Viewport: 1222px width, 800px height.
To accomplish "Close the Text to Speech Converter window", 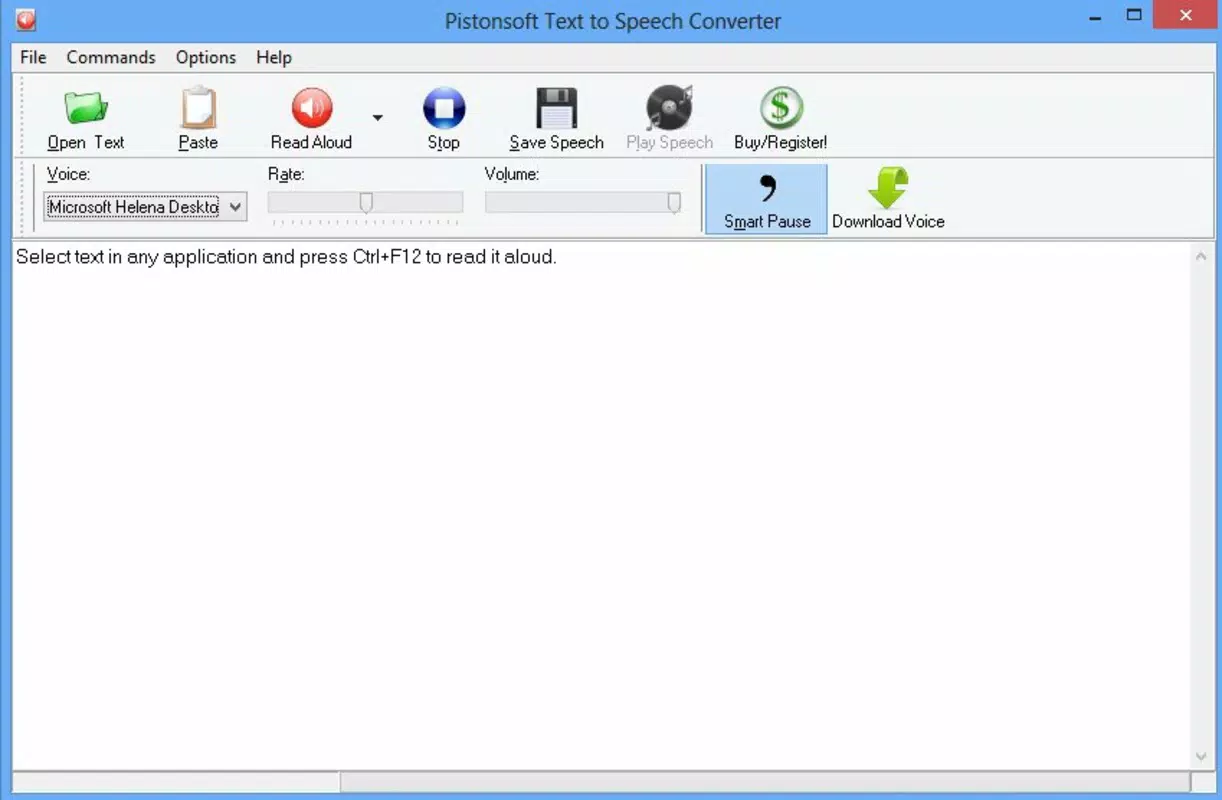I will (x=1186, y=15).
